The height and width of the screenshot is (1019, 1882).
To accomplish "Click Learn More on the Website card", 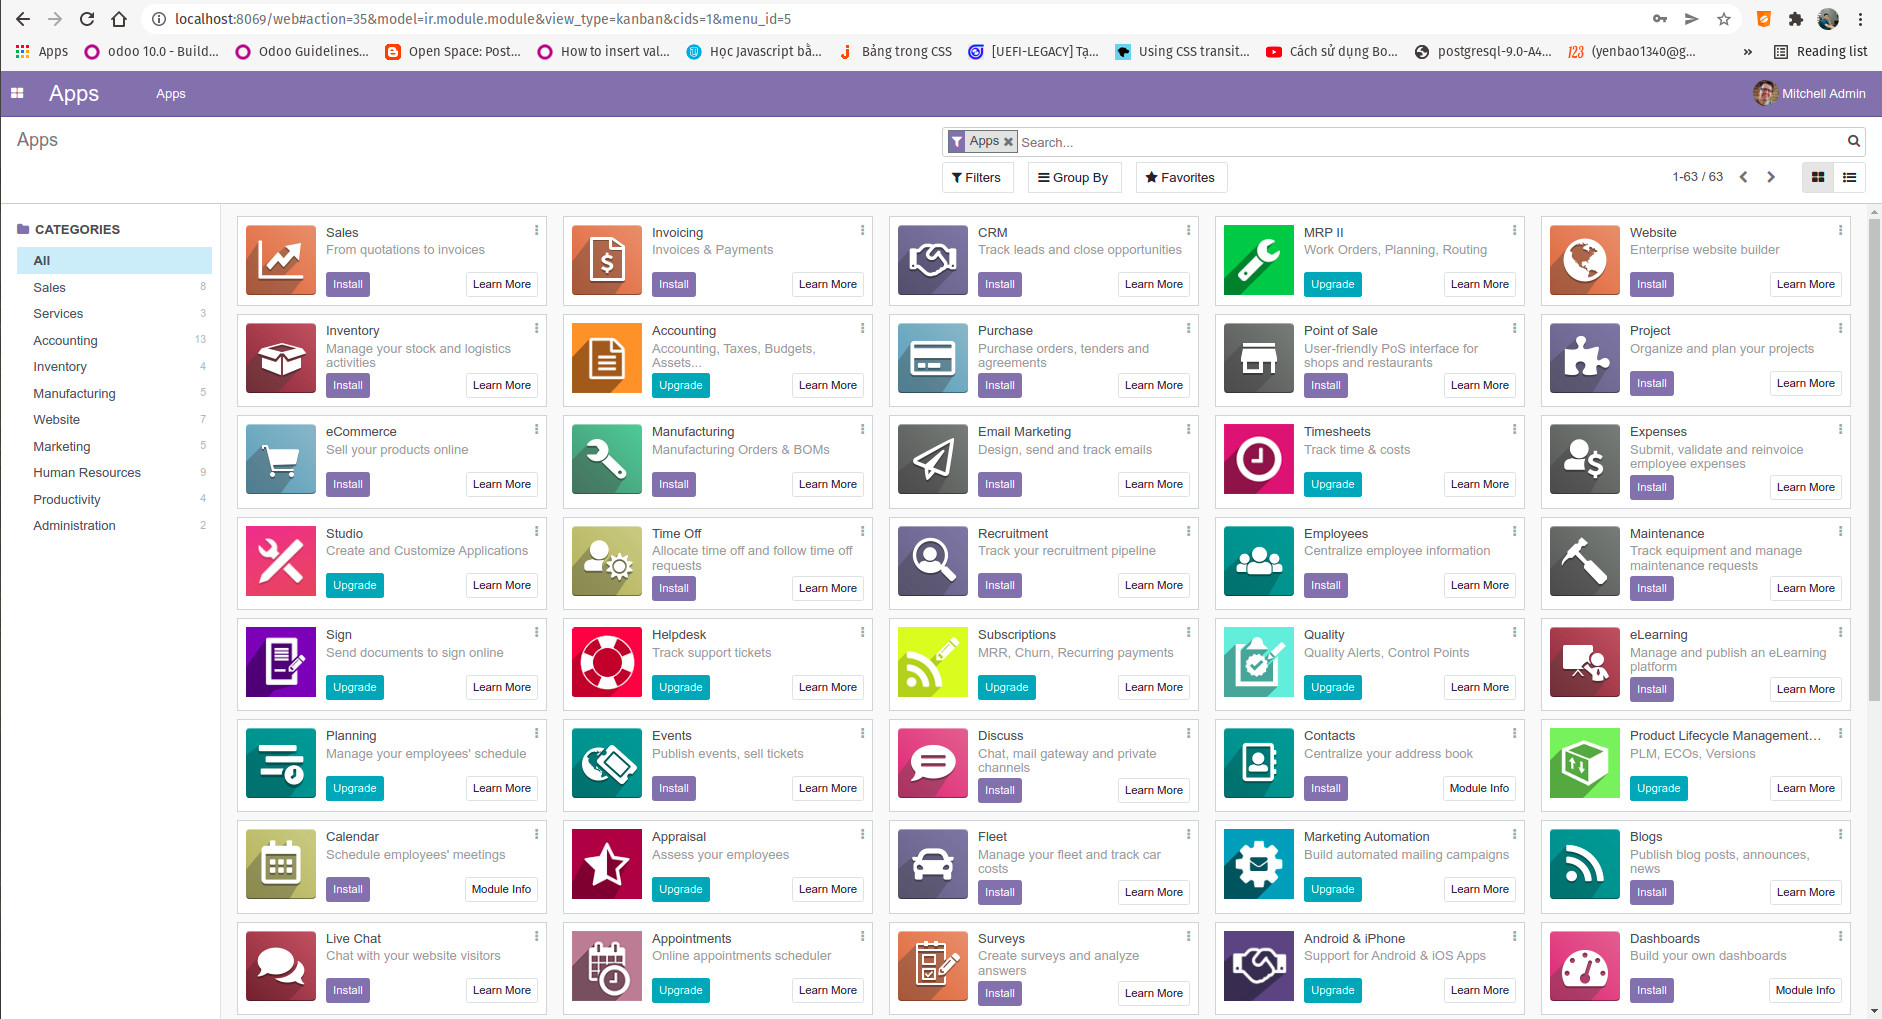I will pyautogui.click(x=1805, y=284).
